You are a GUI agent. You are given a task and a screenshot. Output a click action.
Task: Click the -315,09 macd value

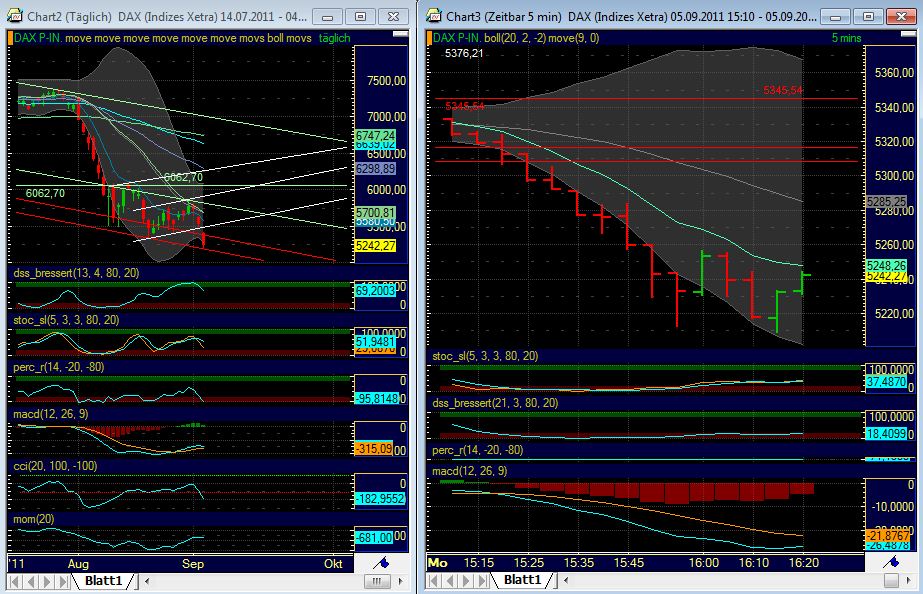[374, 449]
